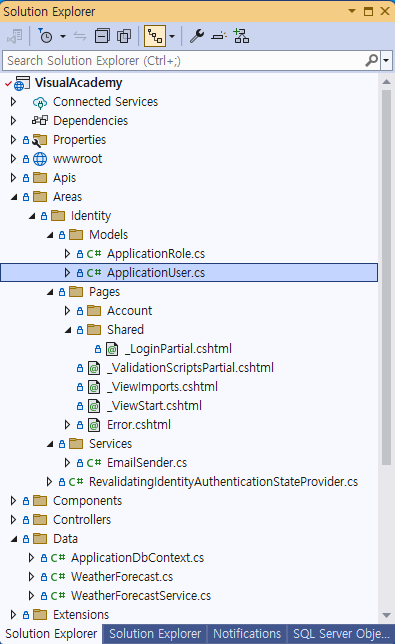This screenshot has height=644, width=395.
Task: Focus the Search Solution Explorer field
Action: [185, 61]
